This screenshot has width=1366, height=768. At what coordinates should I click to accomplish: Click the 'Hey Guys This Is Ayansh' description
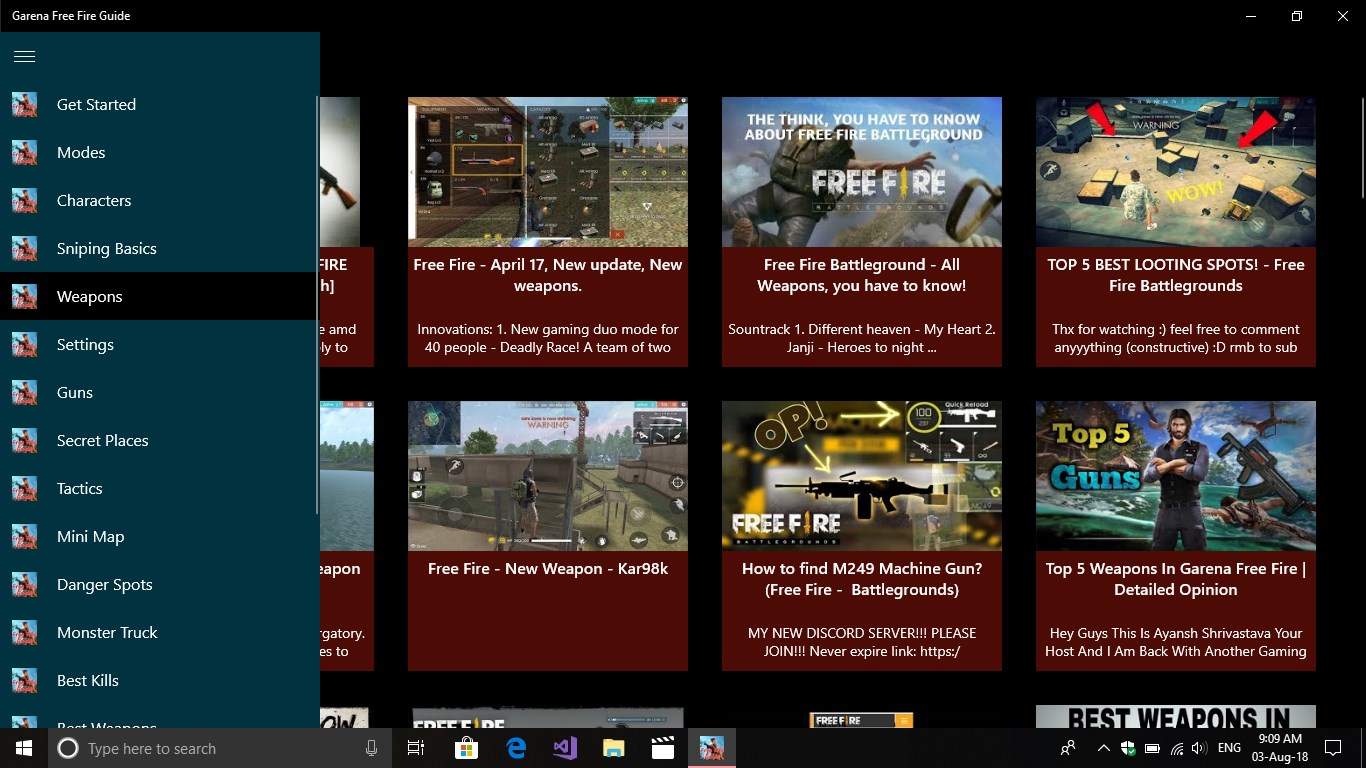tap(1176, 642)
